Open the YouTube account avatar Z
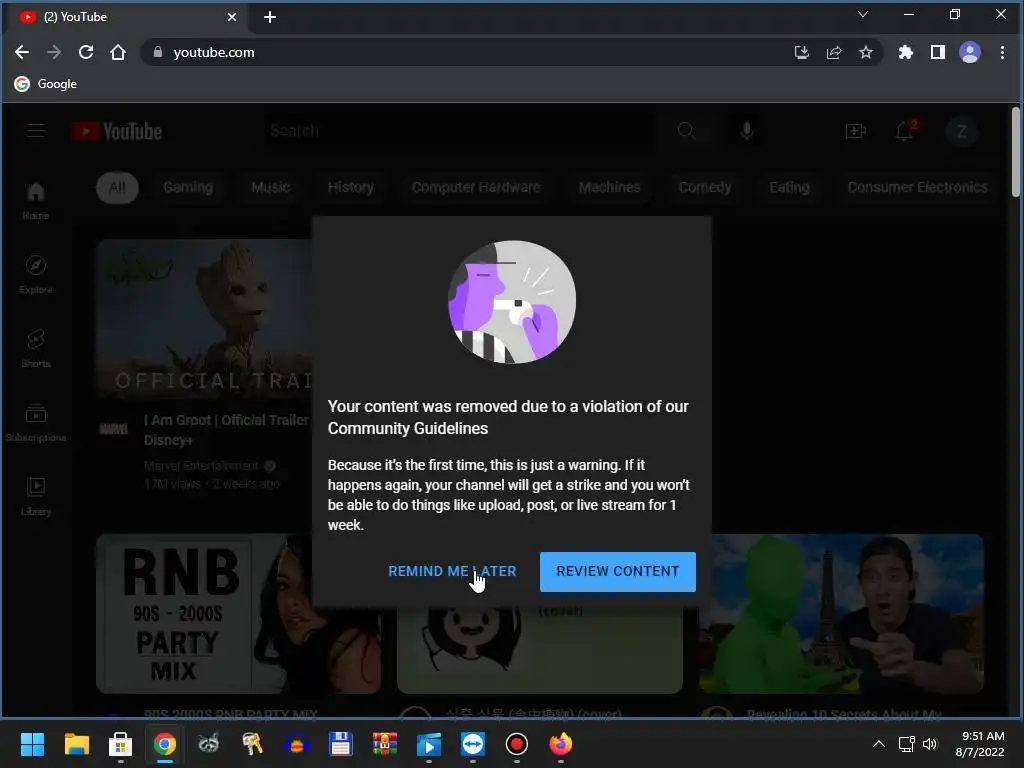1024x768 pixels. [961, 131]
